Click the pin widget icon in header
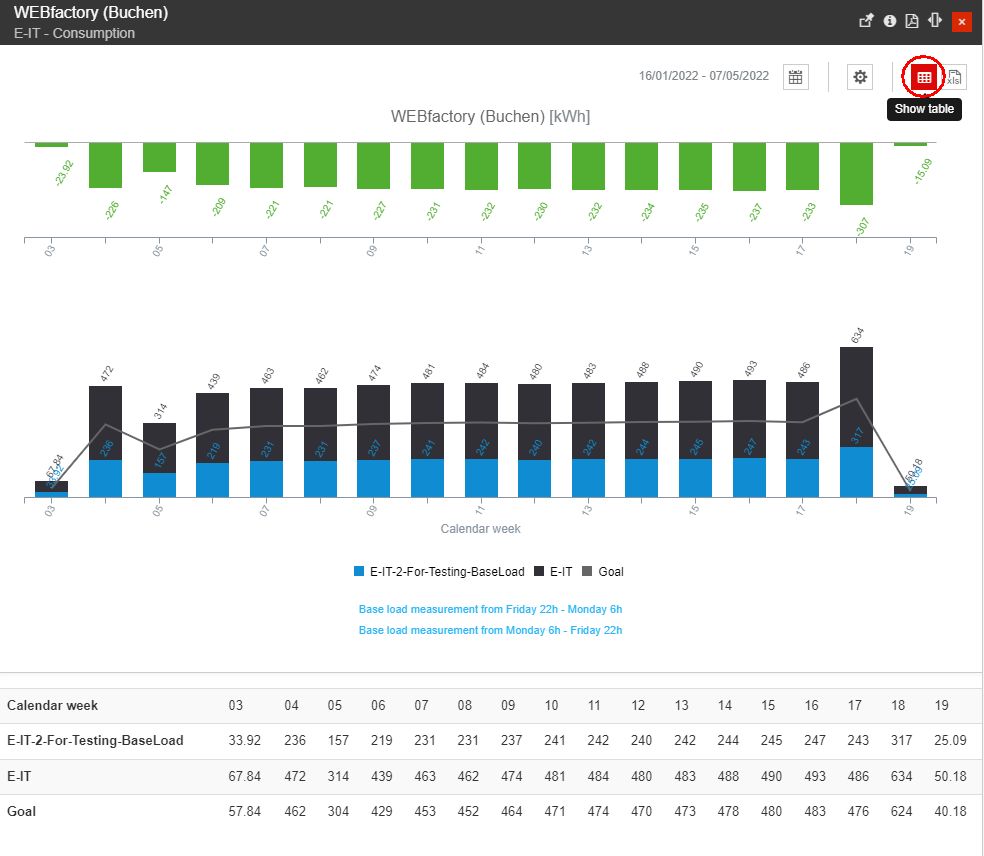Screen dimensions: 984x856 tap(866, 21)
